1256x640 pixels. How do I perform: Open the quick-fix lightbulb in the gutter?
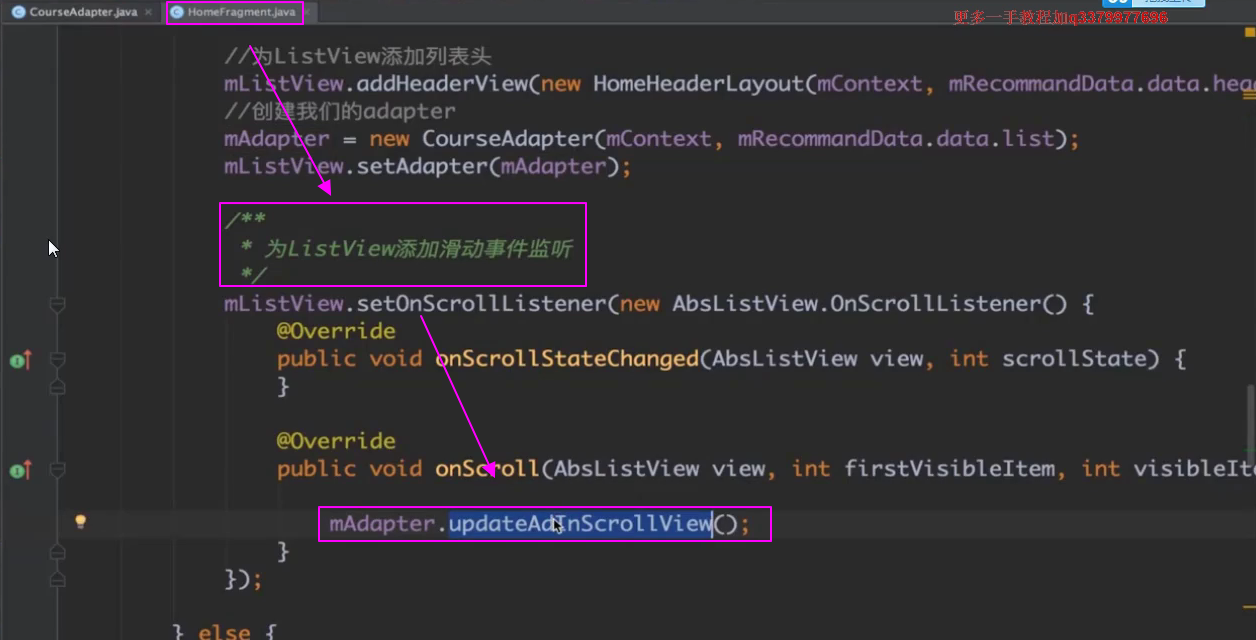tap(81, 521)
